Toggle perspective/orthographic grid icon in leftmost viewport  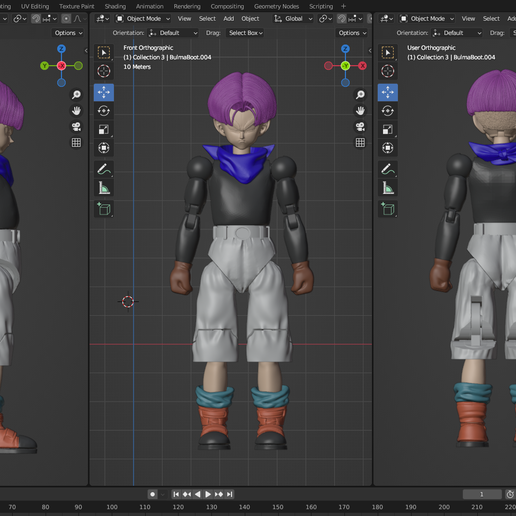coord(76,143)
